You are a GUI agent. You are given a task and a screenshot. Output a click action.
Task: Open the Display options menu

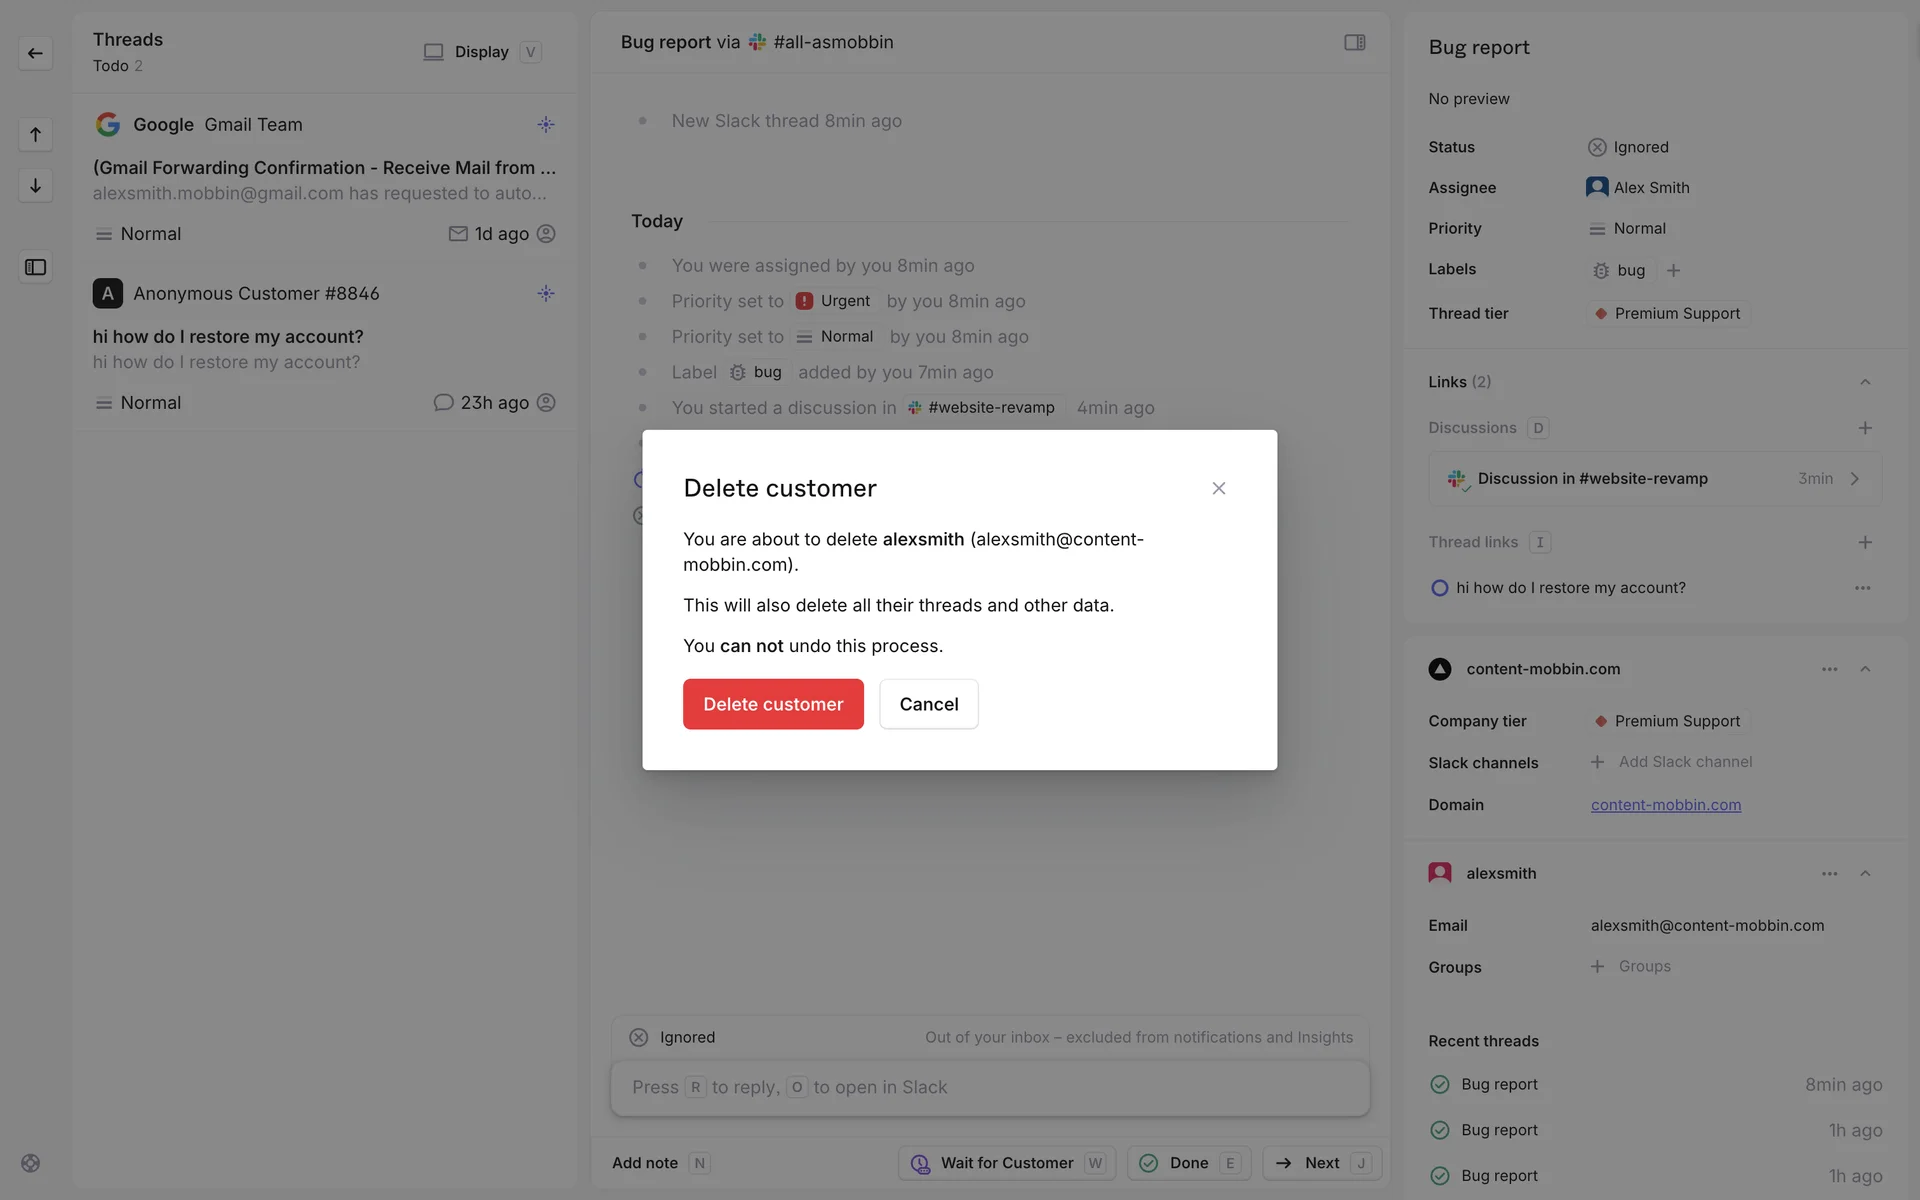tap(481, 52)
